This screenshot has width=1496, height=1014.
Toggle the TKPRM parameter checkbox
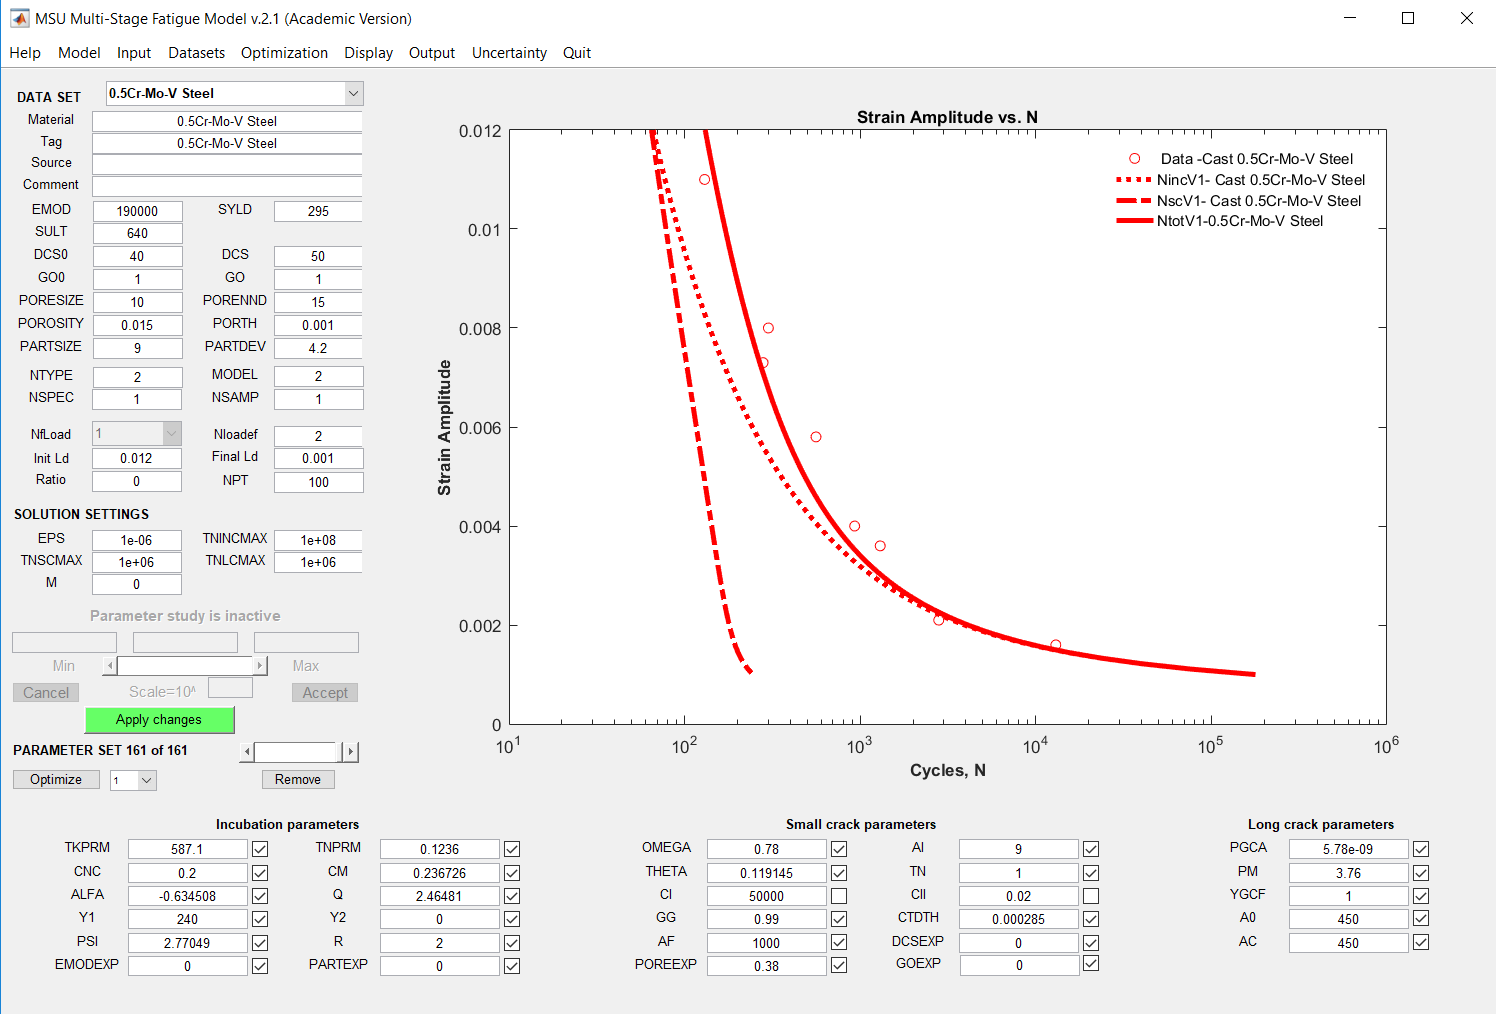coord(260,849)
